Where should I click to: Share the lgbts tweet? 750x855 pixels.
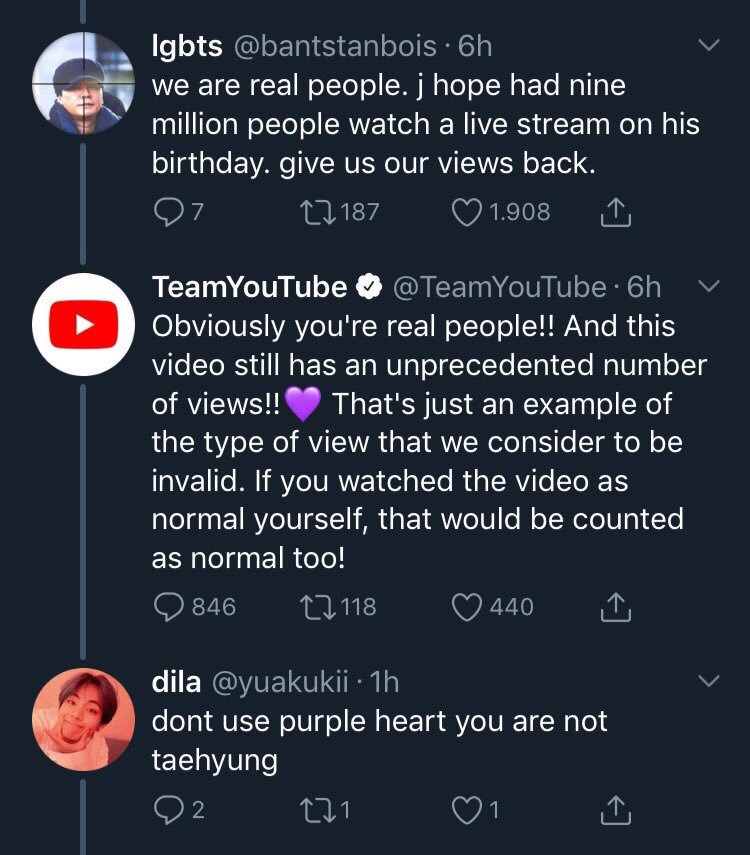tap(616, 212)
